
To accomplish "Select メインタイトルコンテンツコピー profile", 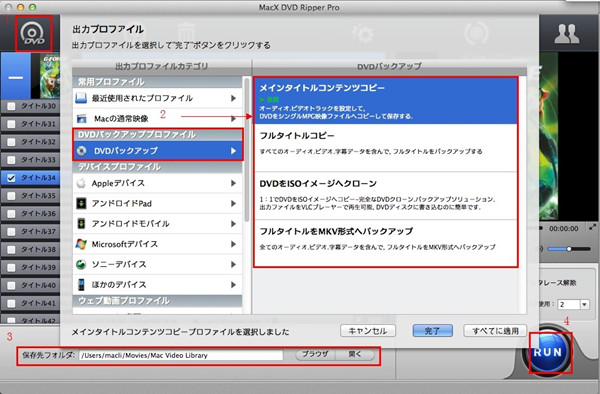I will point(385,101).
